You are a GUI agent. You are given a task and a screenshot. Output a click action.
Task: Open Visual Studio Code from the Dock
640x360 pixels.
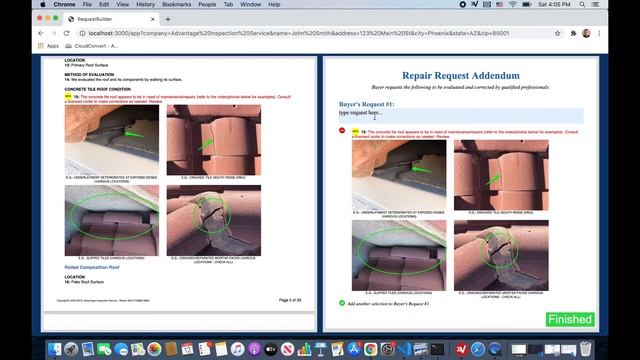404,349
